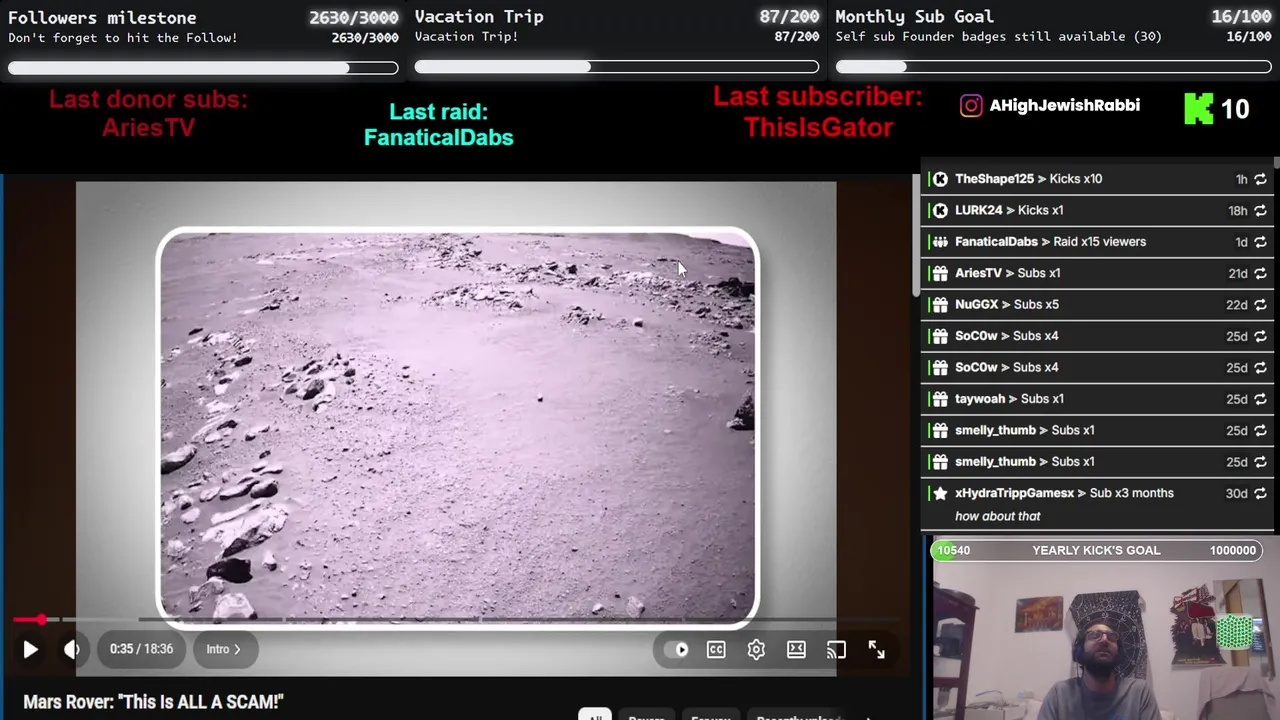Click the Vacation Trip progress bar

coord(617,67)
